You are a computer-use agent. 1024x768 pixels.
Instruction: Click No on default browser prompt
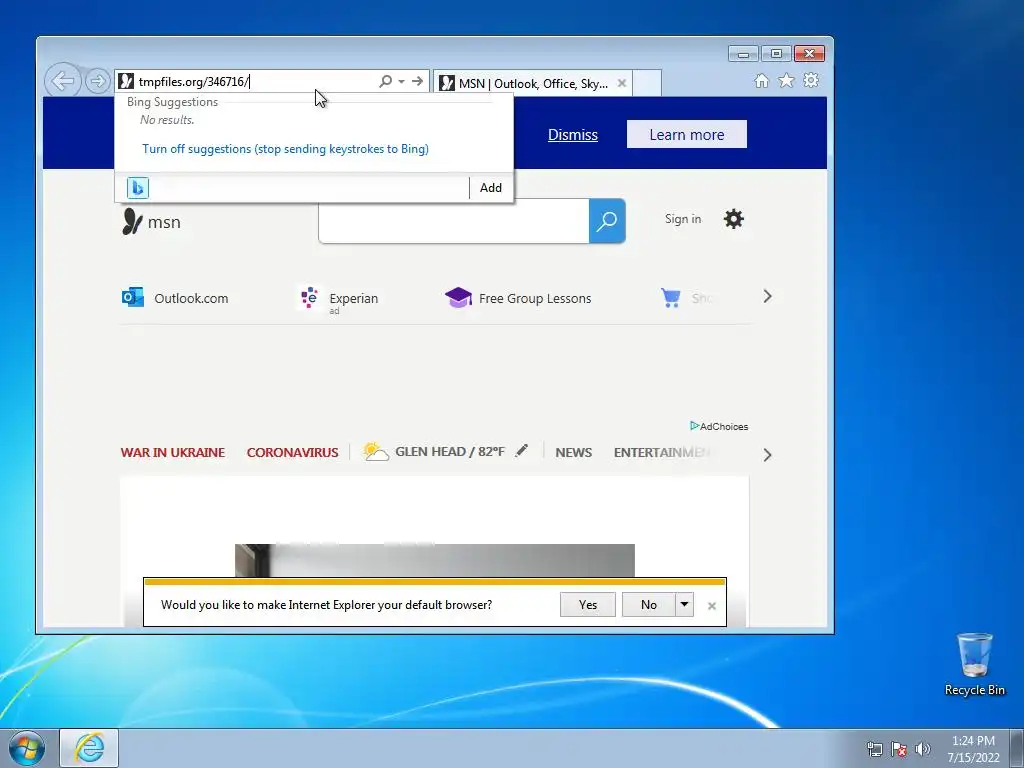click(648, 605)
